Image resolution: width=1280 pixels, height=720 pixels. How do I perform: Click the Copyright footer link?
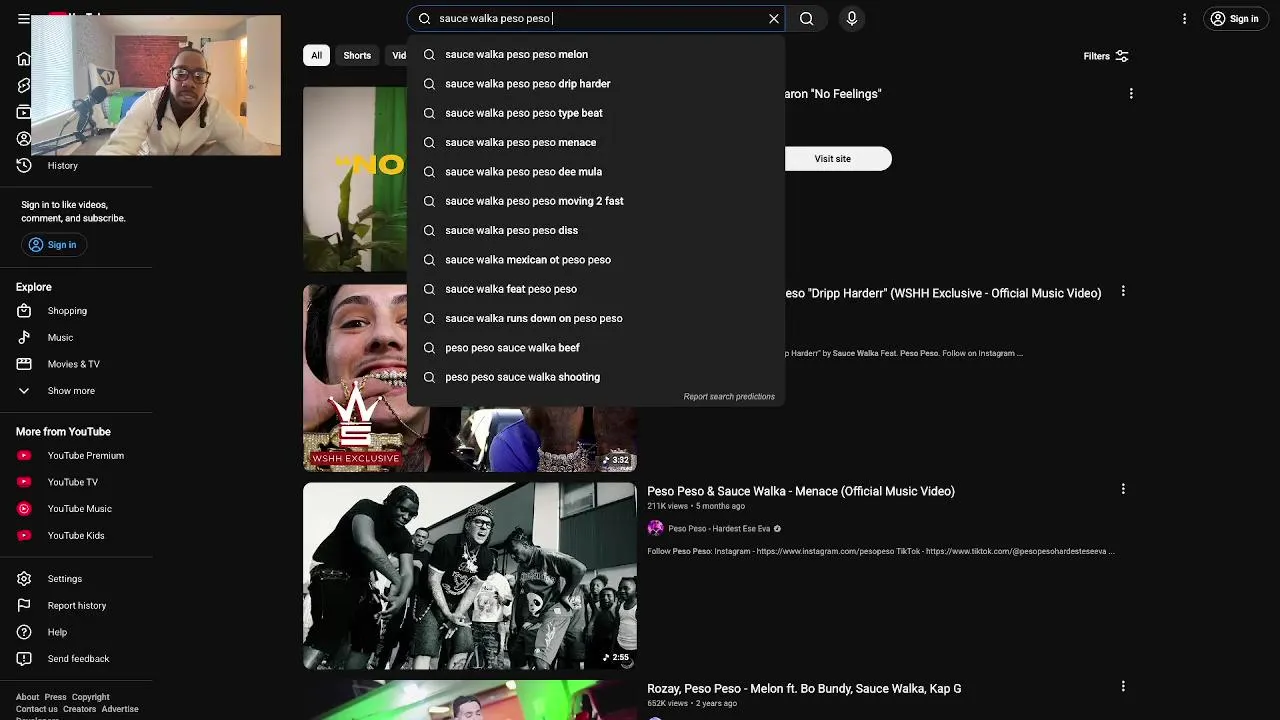[90, 697]
